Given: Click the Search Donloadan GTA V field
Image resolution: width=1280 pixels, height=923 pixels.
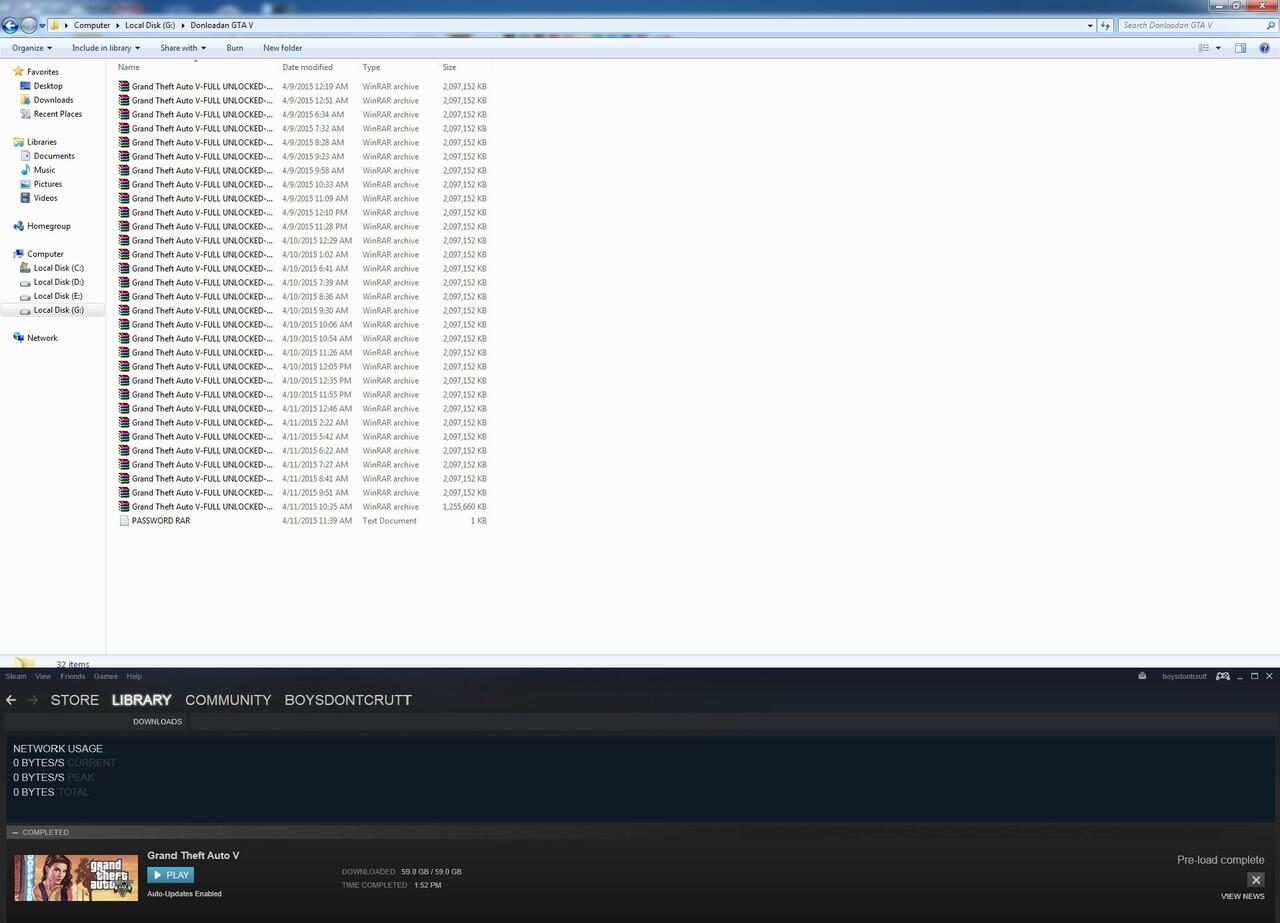Looking at the screenshot, I should tap(1190, 25).
